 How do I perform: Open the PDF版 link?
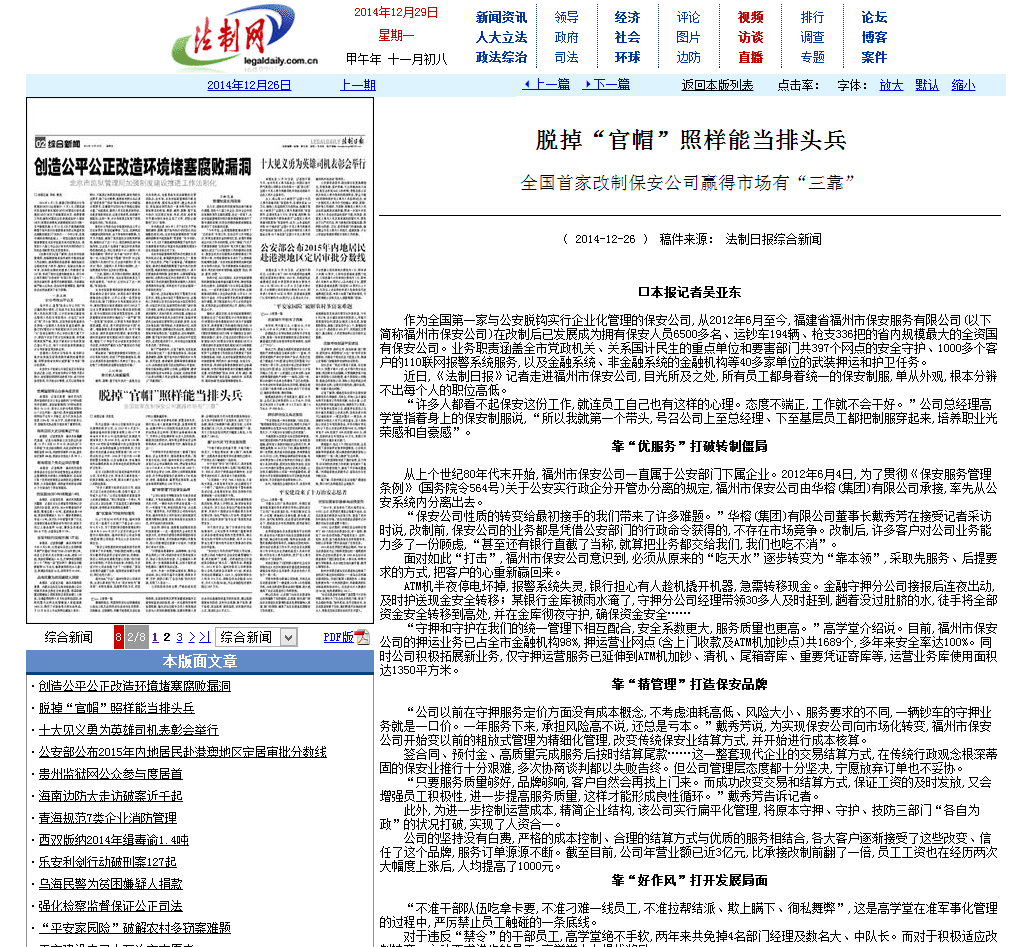pos(338,637)
